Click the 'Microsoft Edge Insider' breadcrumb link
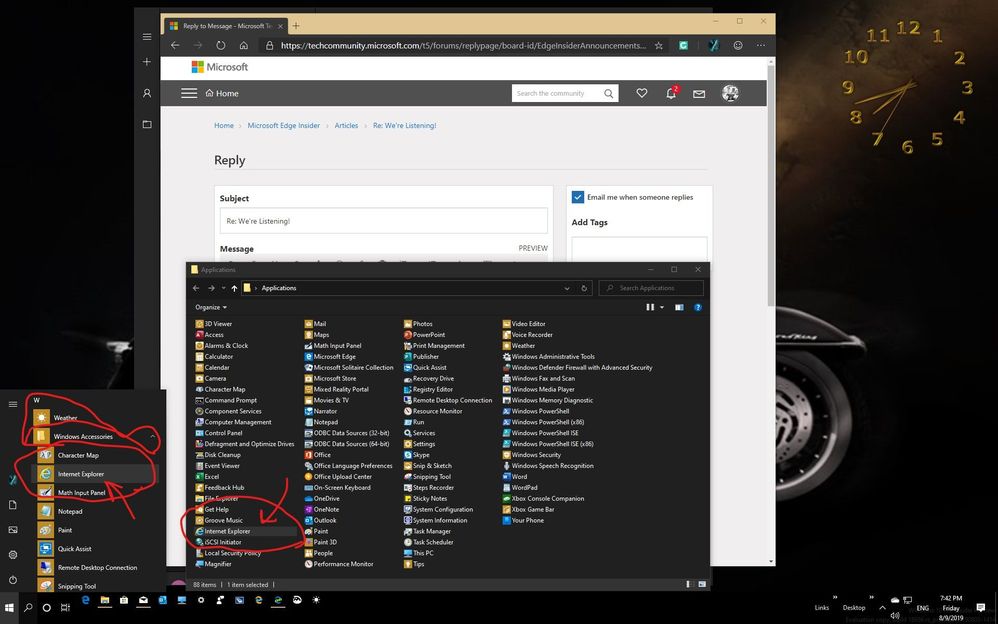Viewport: 998px width, 624px height. [283, 125]
